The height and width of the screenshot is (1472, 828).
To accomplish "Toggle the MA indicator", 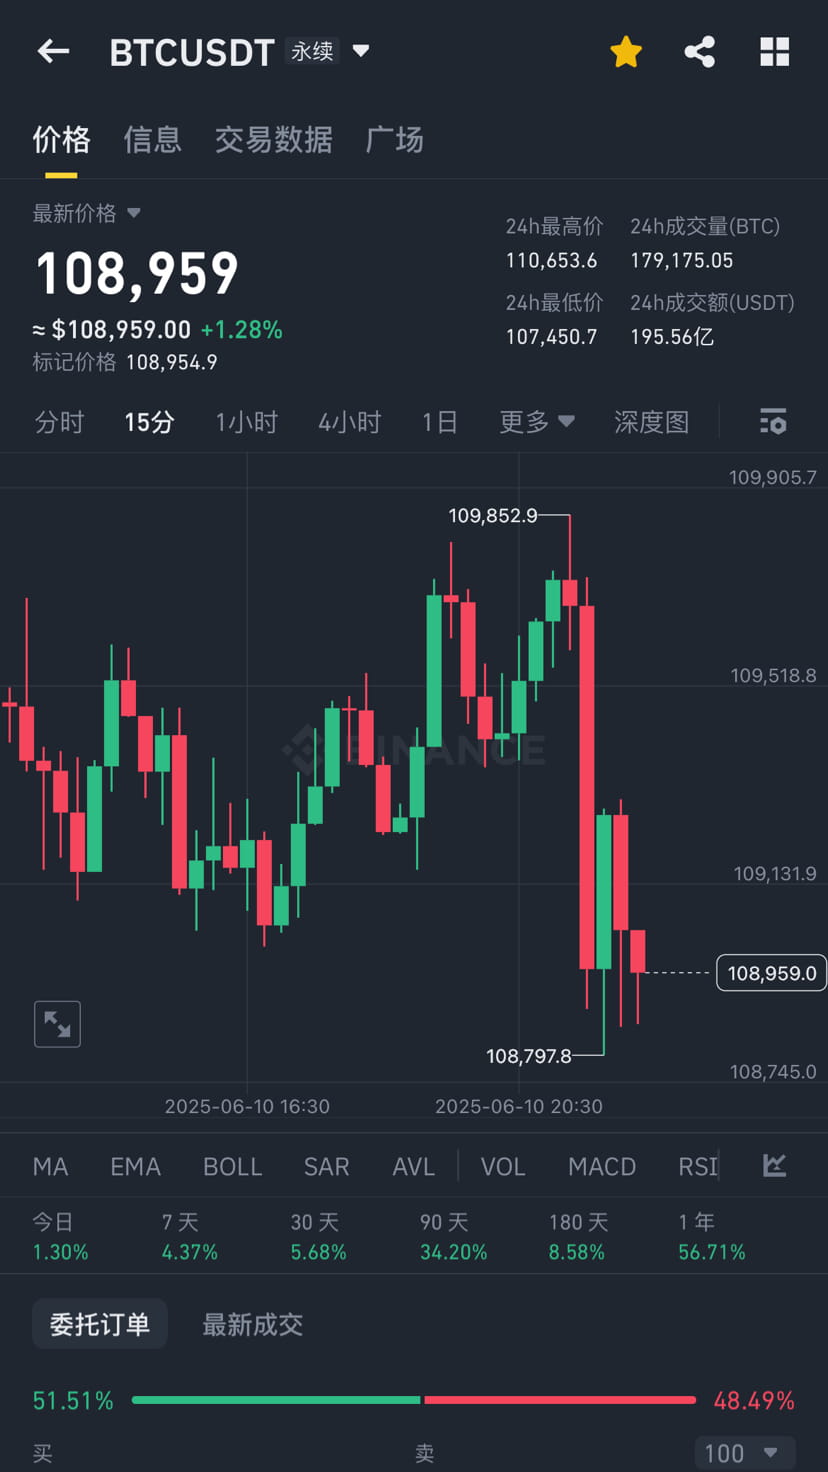I will [50, 1167].
